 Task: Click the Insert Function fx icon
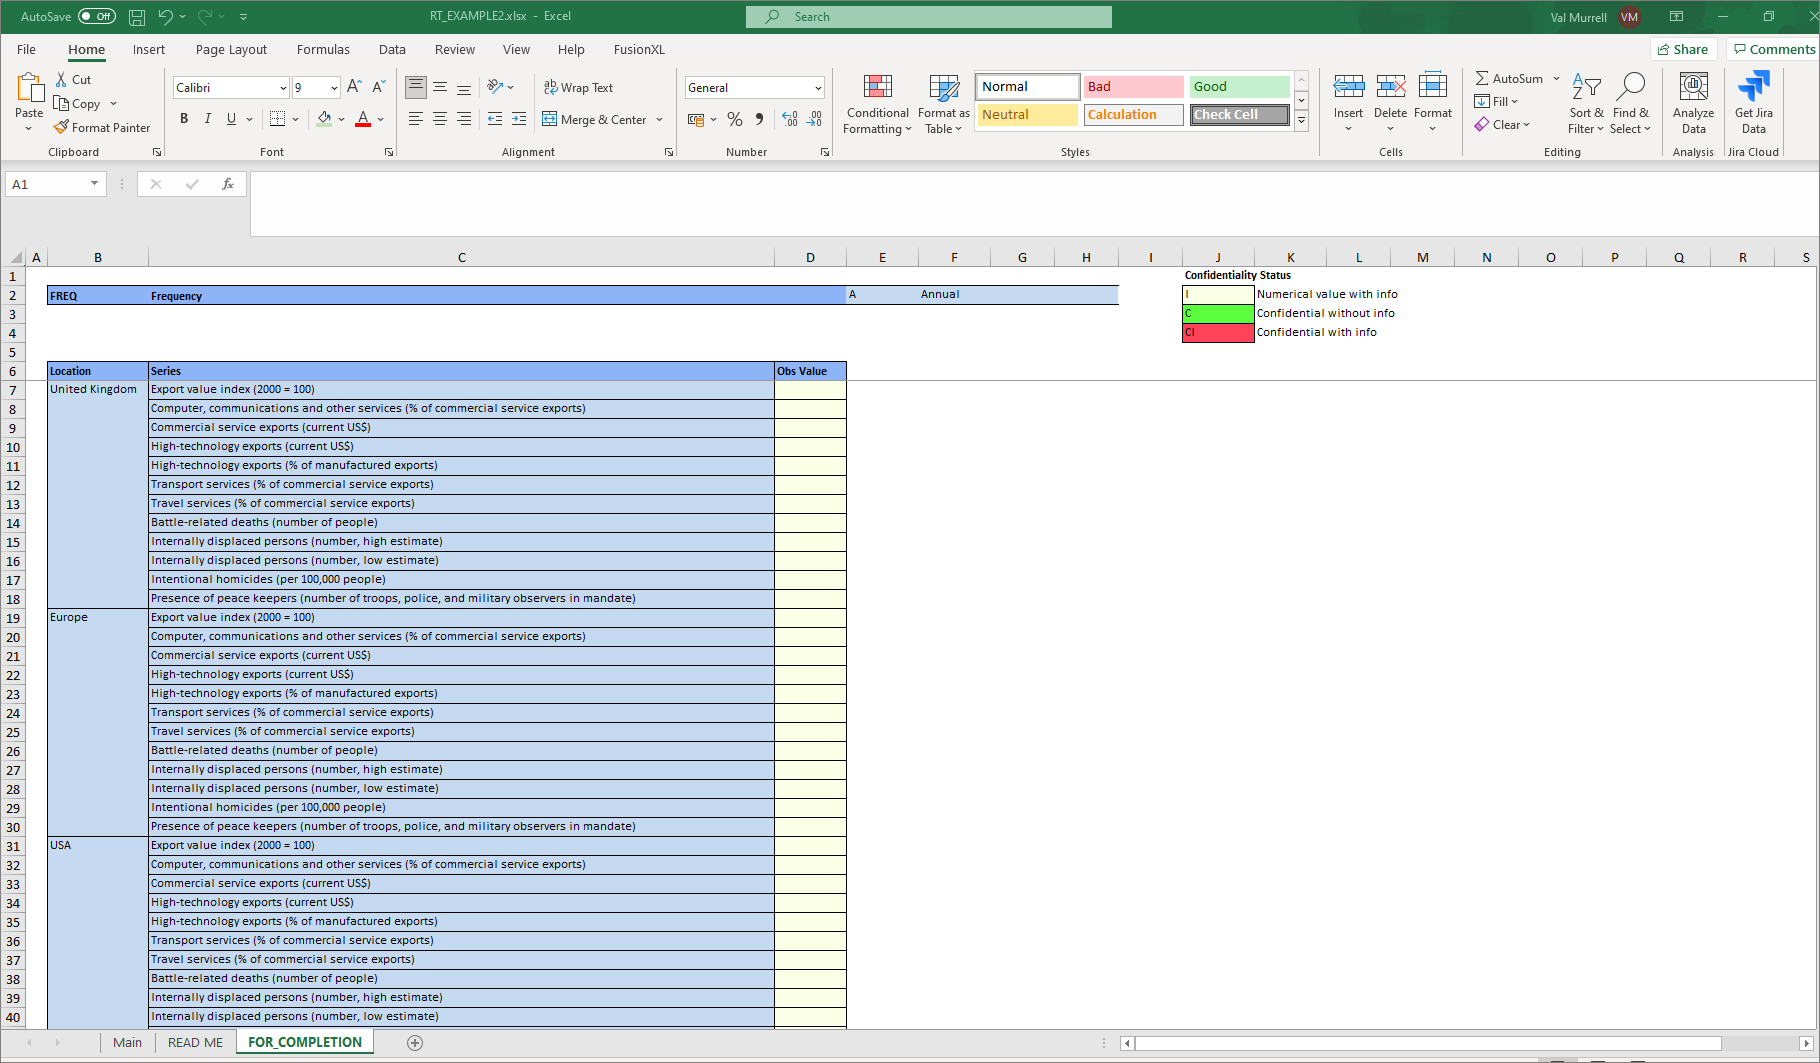pyautogui.click(x=228, y=184)
